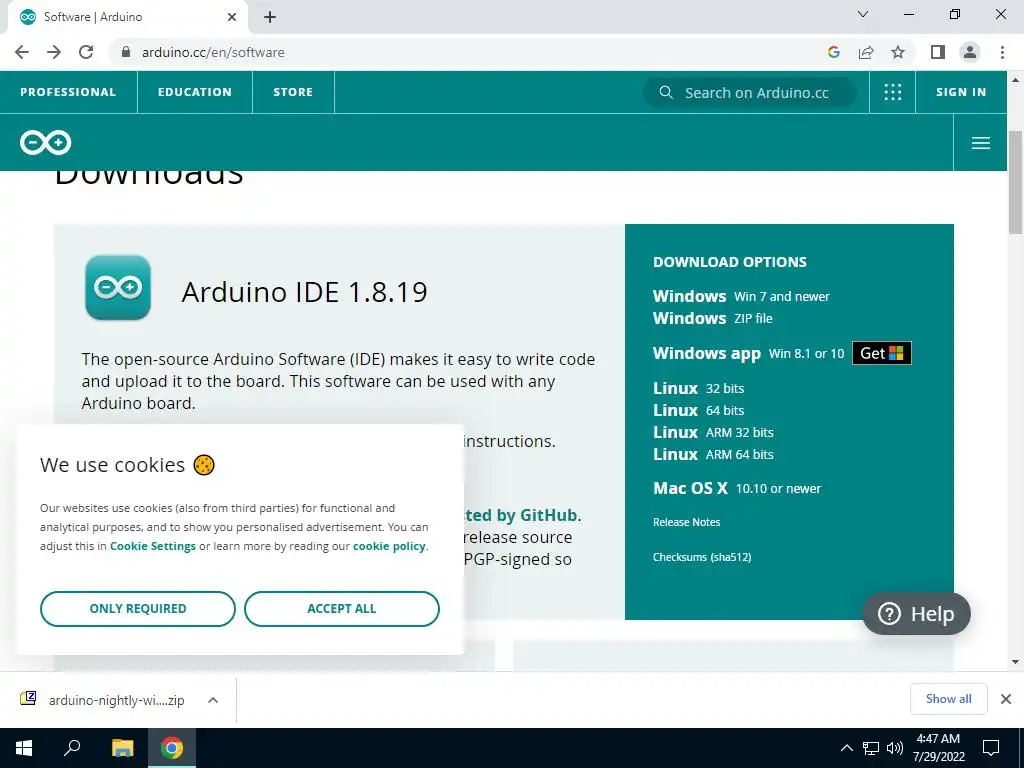Click the Google icon in the address bar
The height and width of the screenshot is (768, 1024).
pyautogui.click(x=833, y=52)
